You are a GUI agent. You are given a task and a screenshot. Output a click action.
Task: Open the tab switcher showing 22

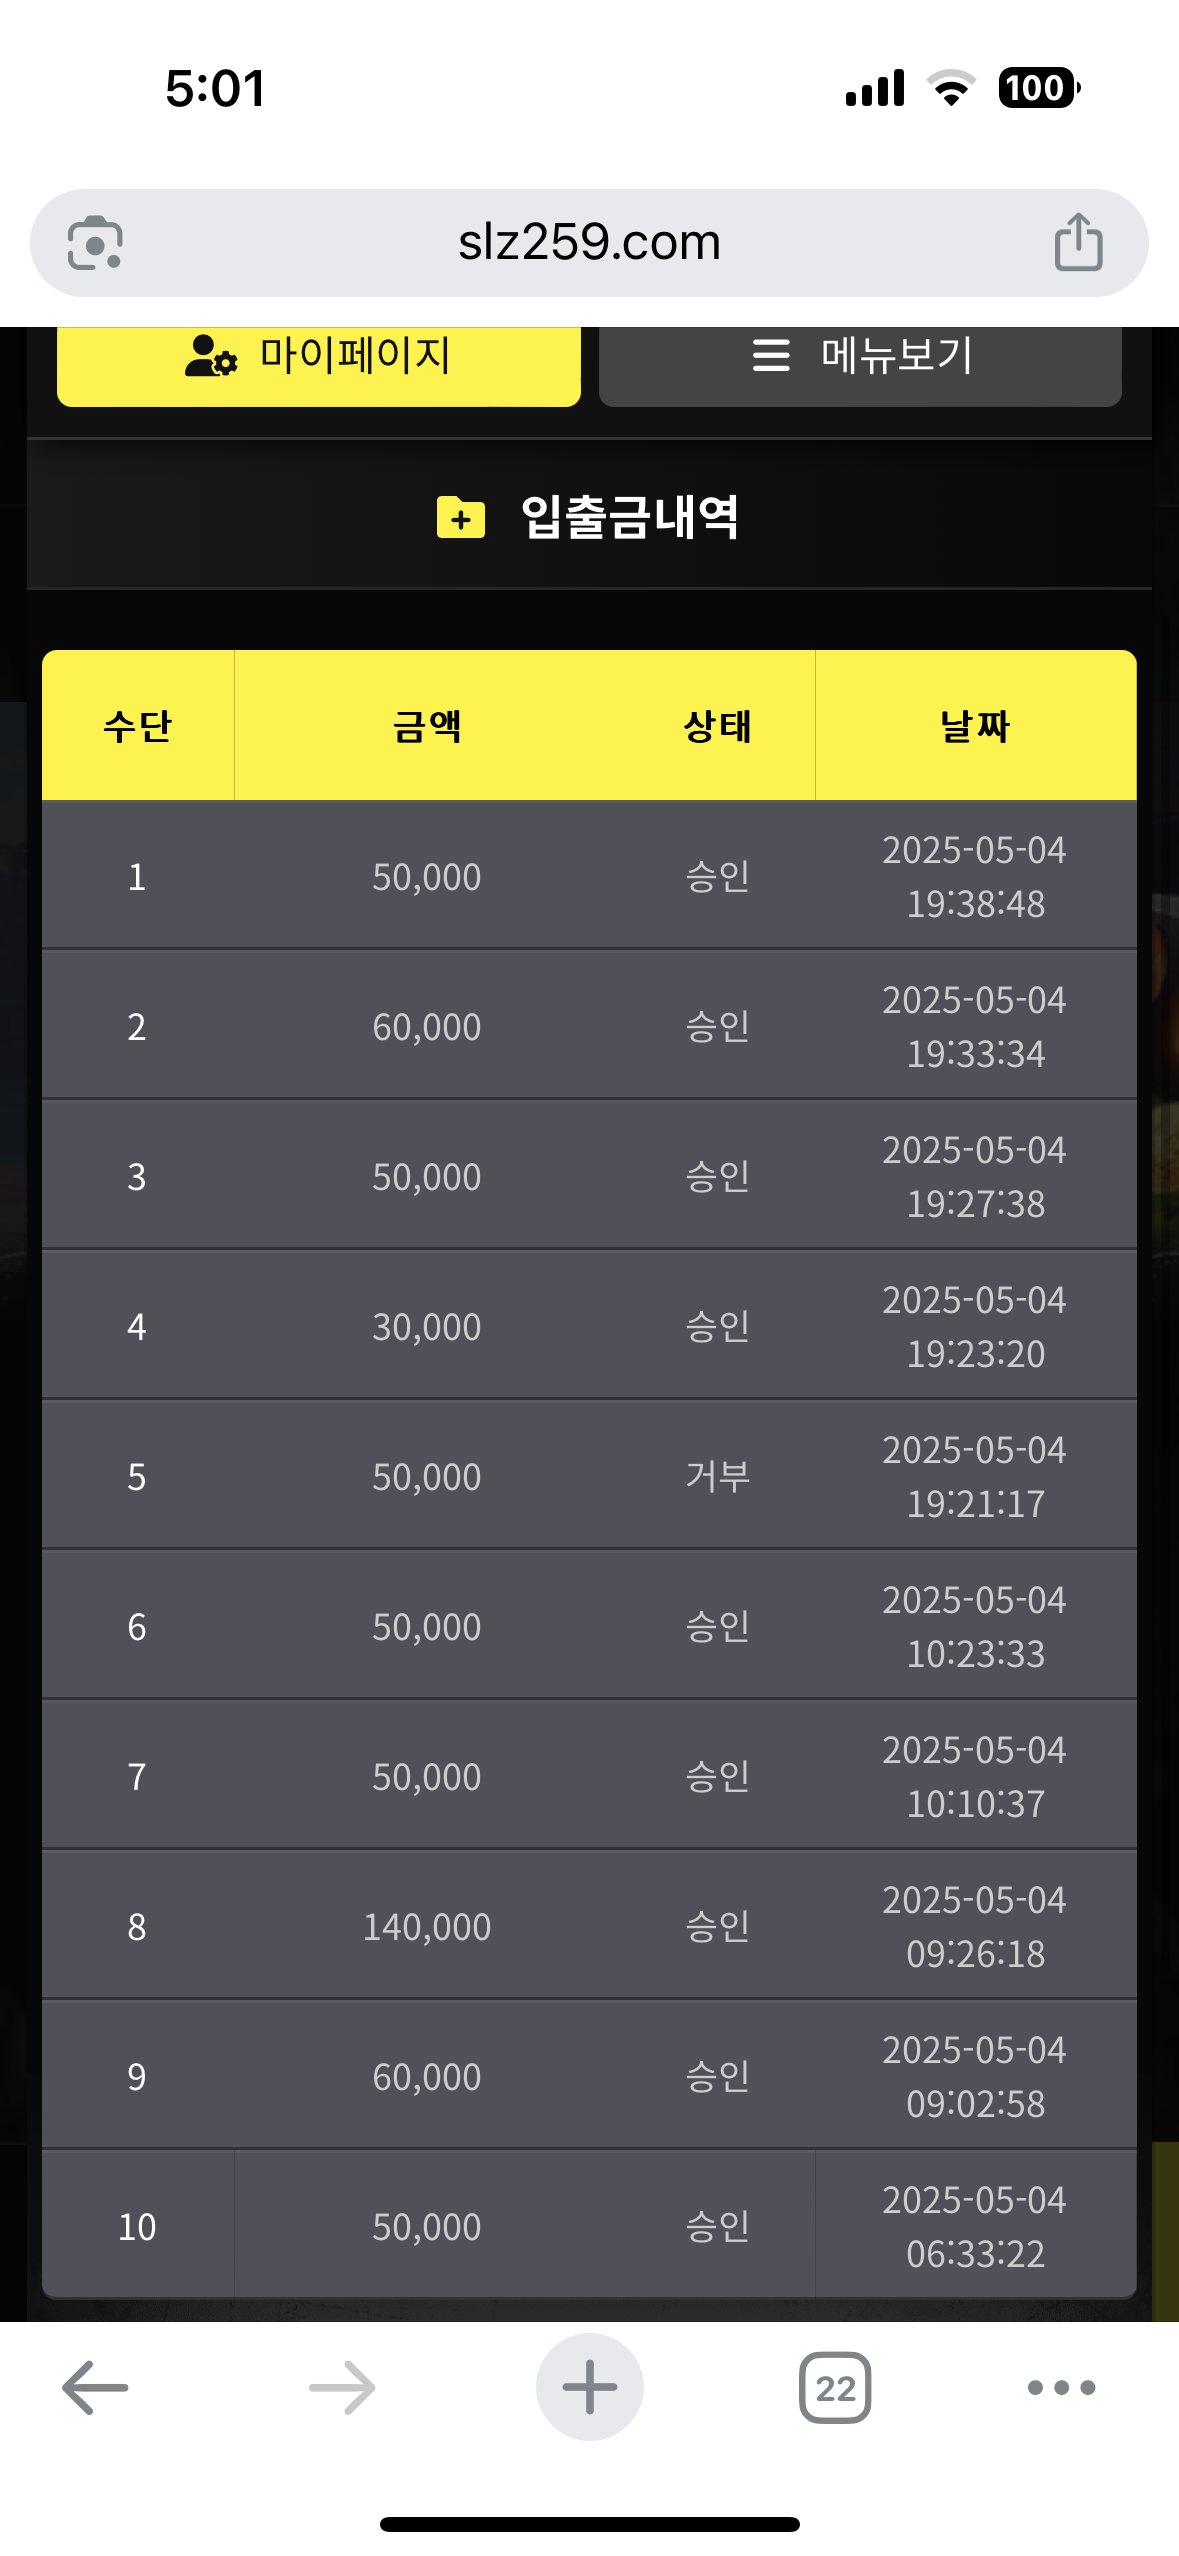(835, 2387)
